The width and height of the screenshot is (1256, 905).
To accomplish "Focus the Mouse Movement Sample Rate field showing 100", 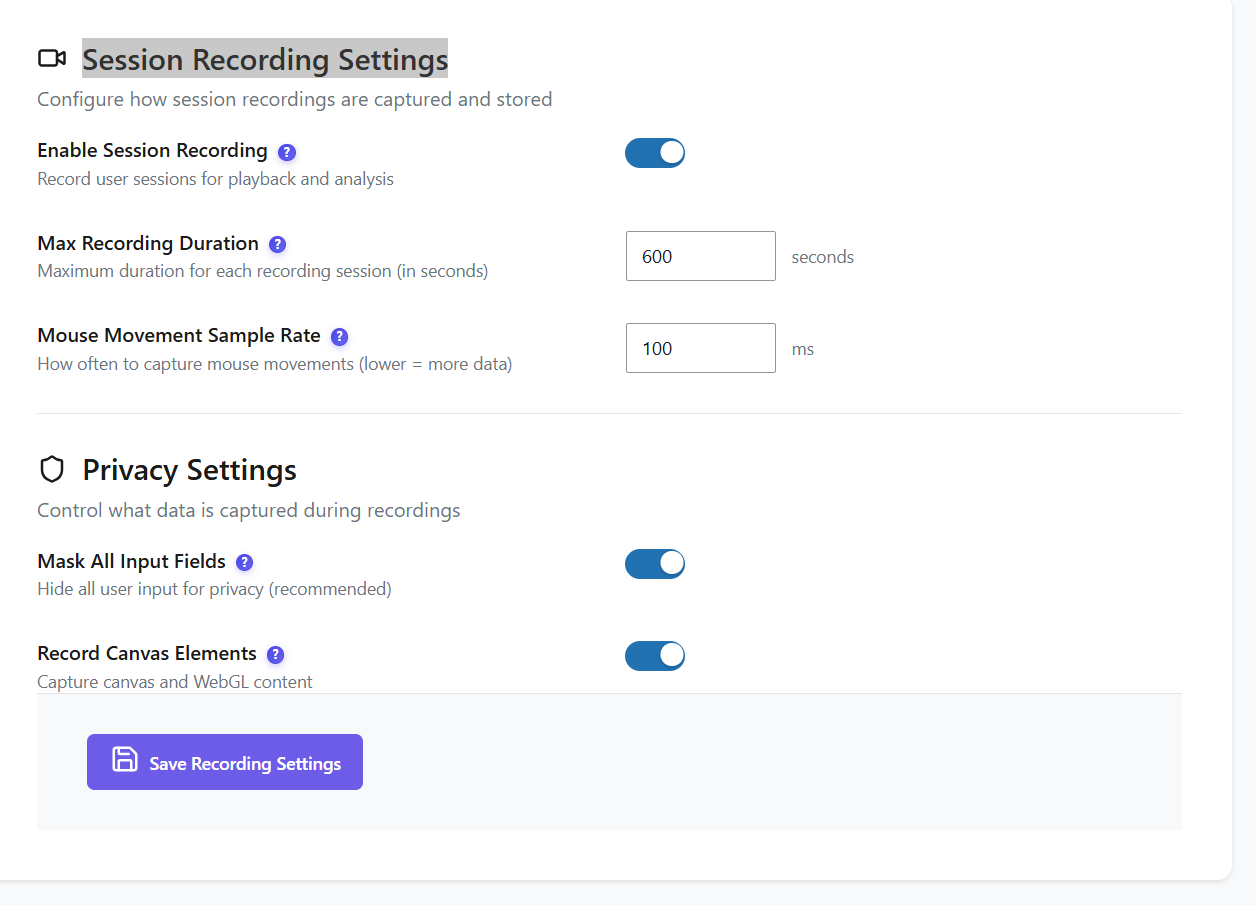I will 701,348.
